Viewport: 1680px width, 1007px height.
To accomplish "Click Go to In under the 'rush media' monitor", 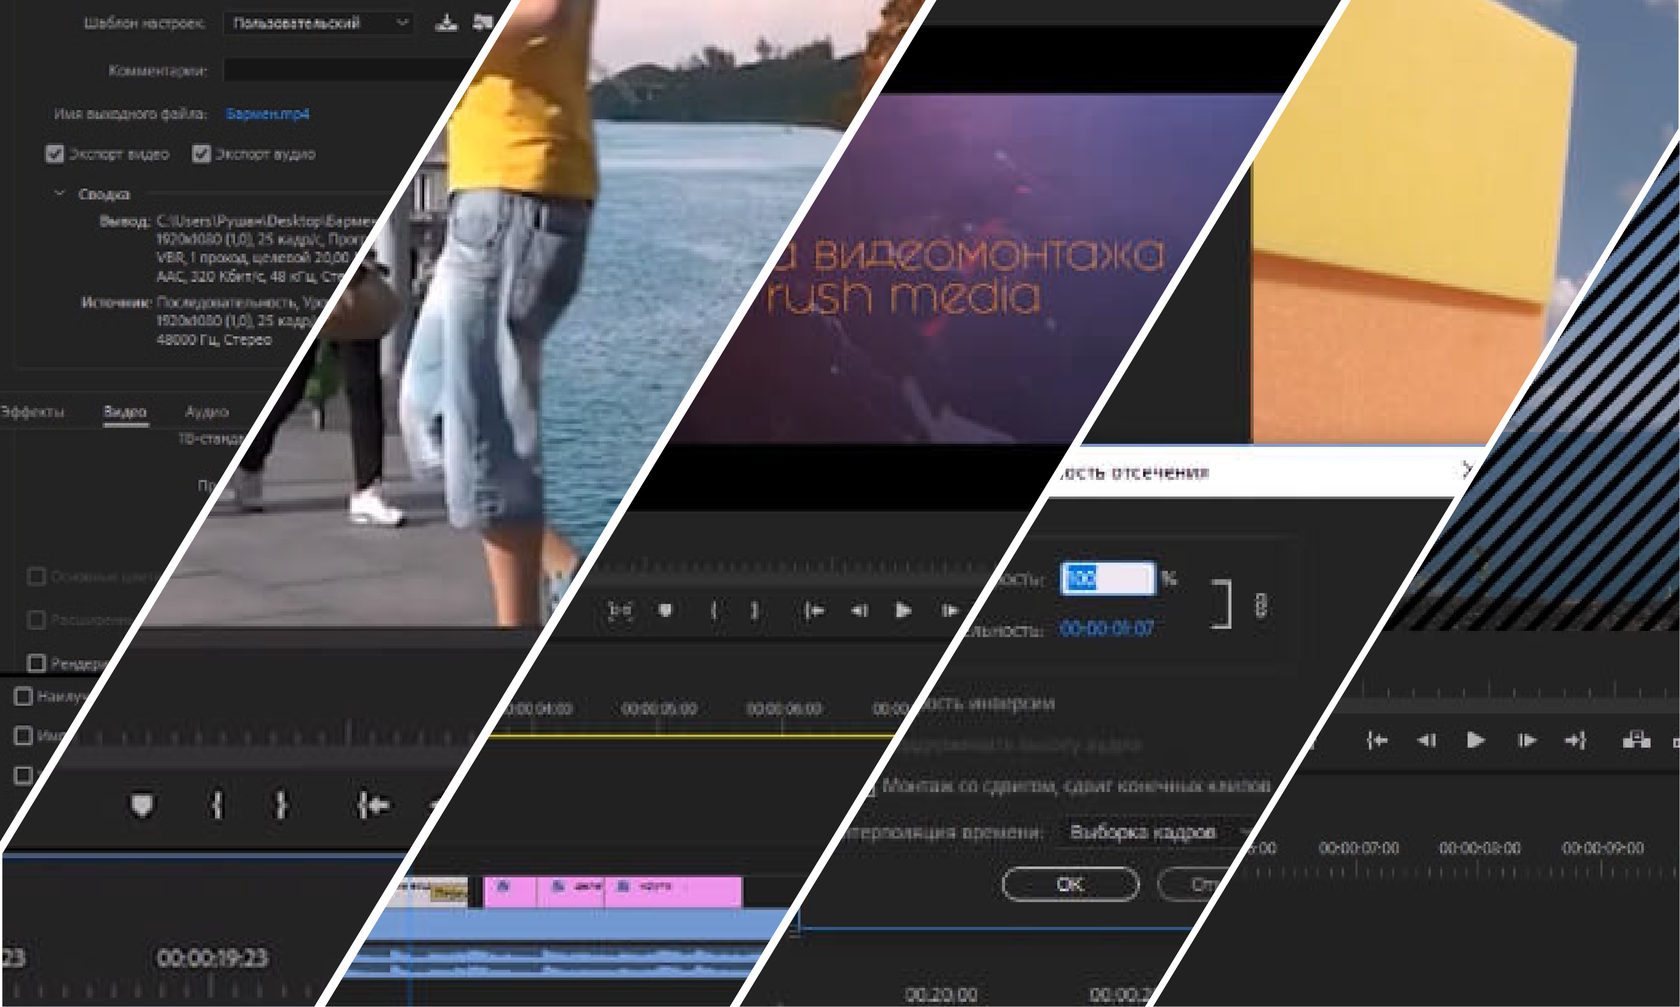I will (x=814, y=610).
